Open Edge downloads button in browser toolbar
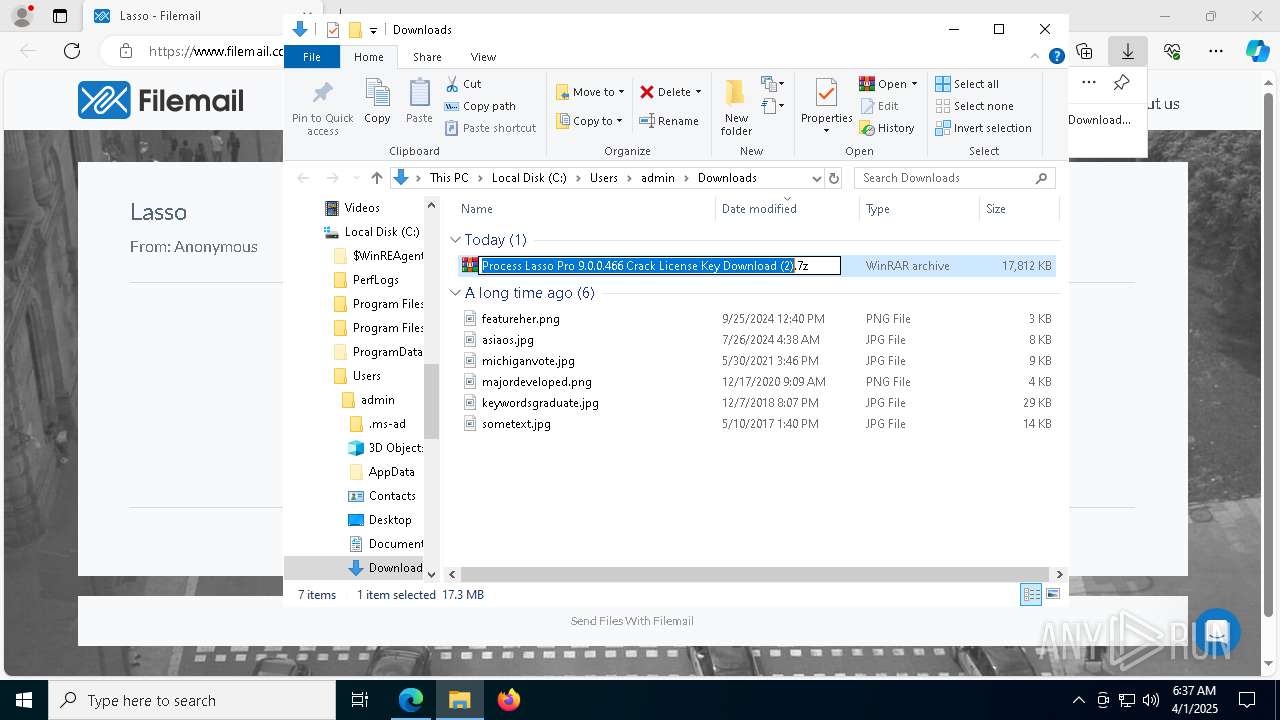This screenshot has width=1280, height=720. coord(1128,51)
